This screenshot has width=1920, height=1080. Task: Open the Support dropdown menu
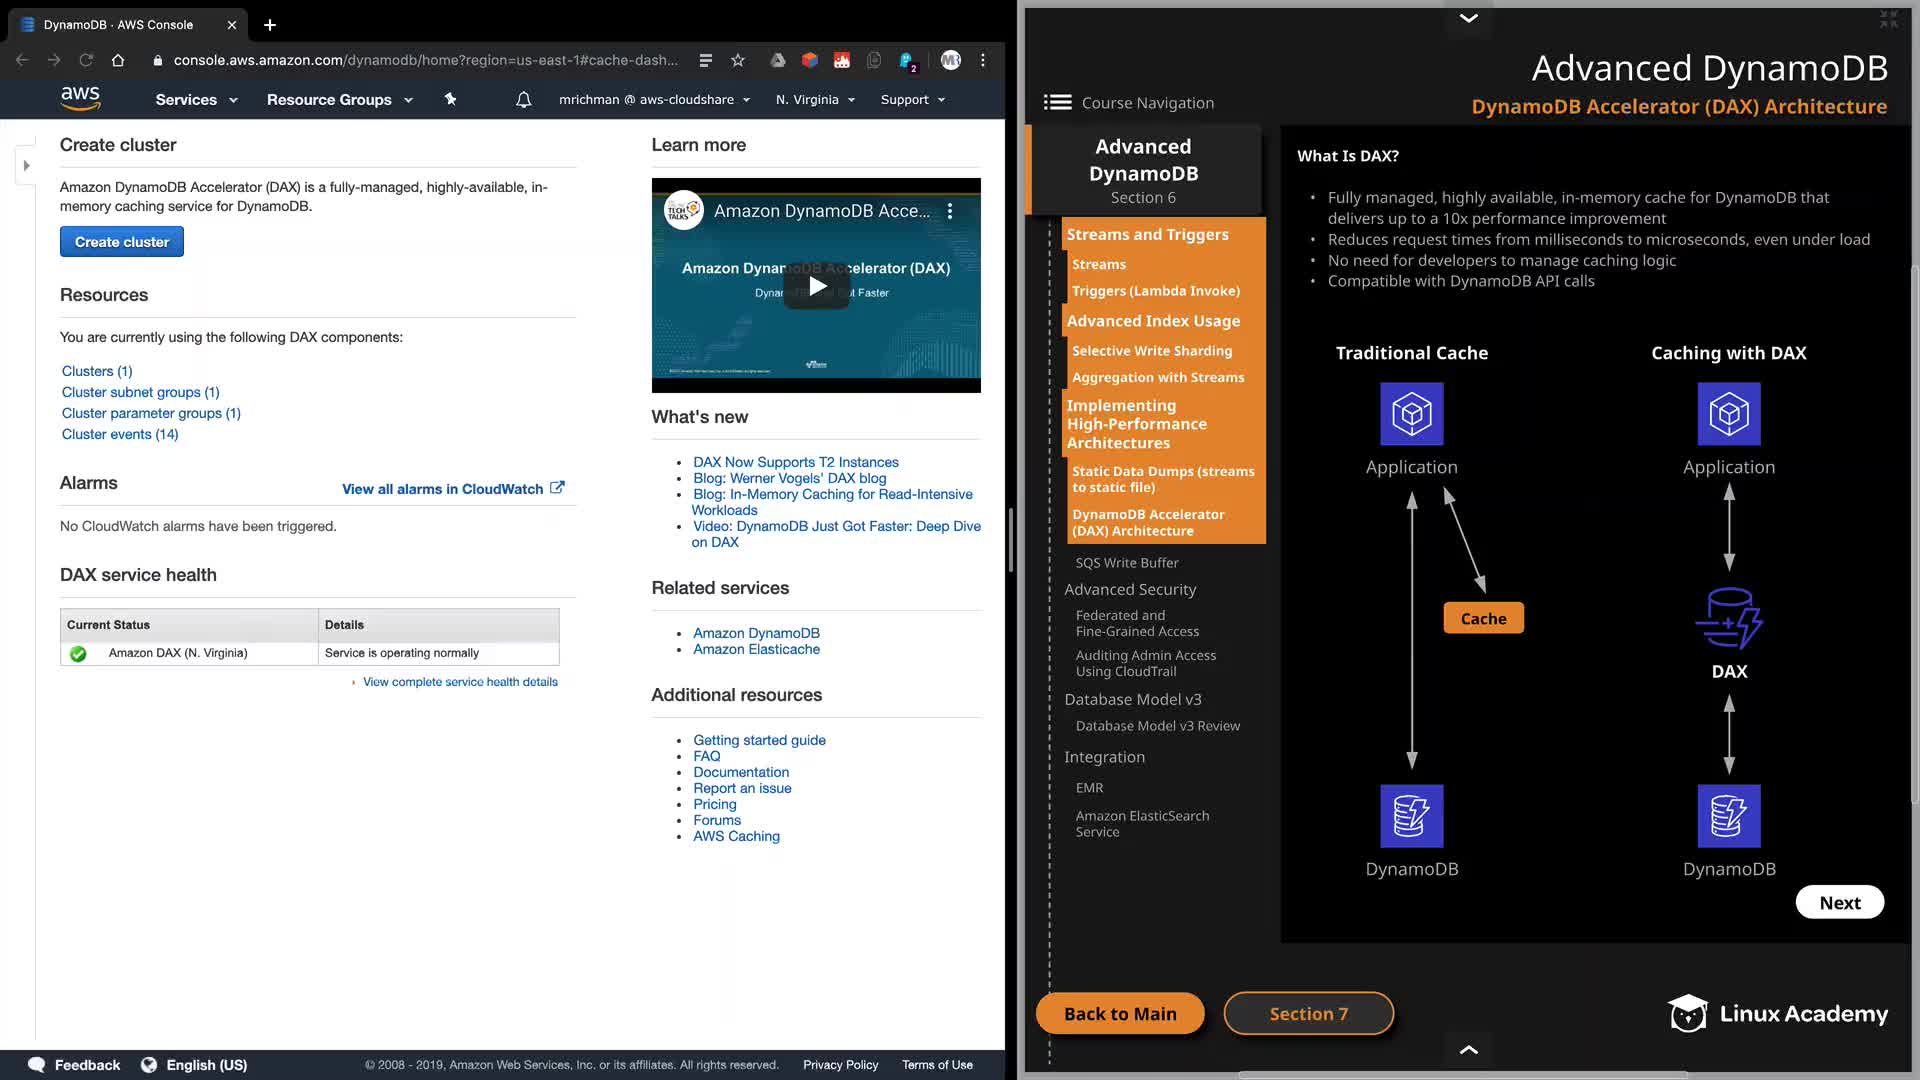pyautogui.click(x=912, y=100)
